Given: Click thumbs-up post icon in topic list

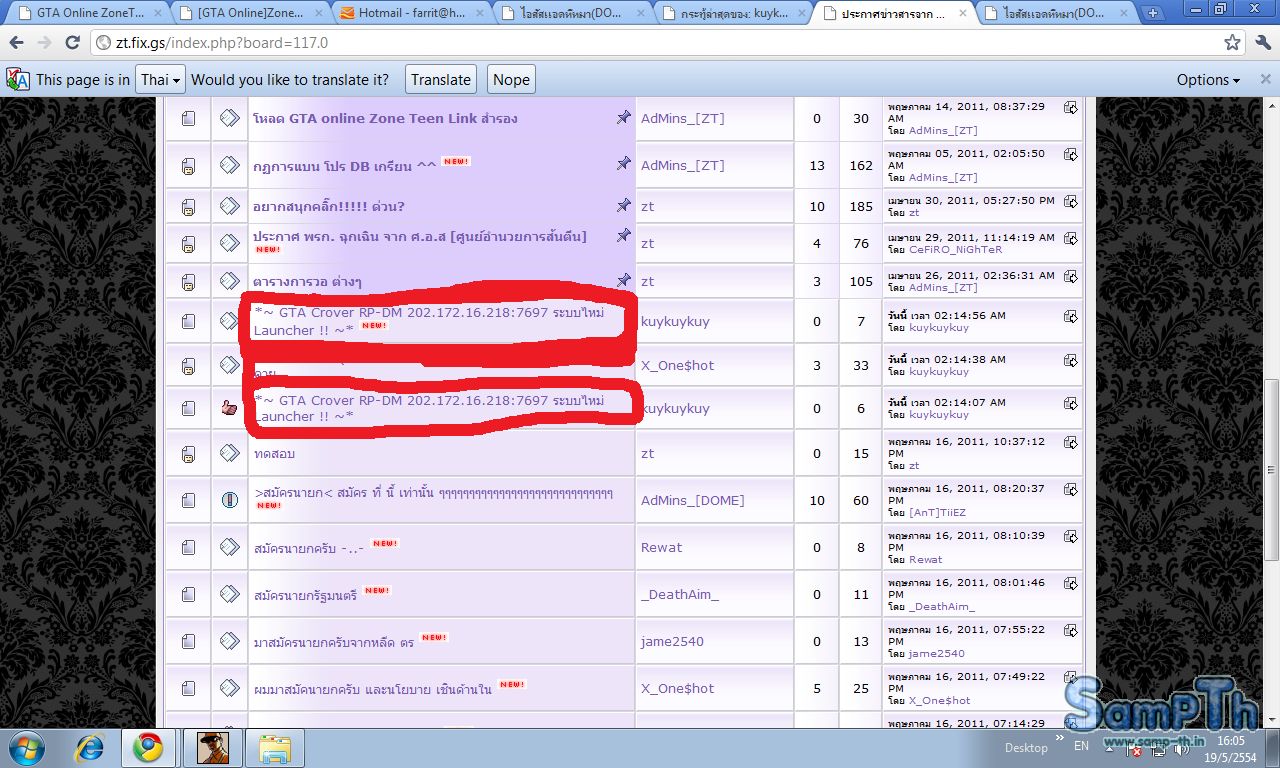Looking at the screenshot, I should tap(229, 408).
